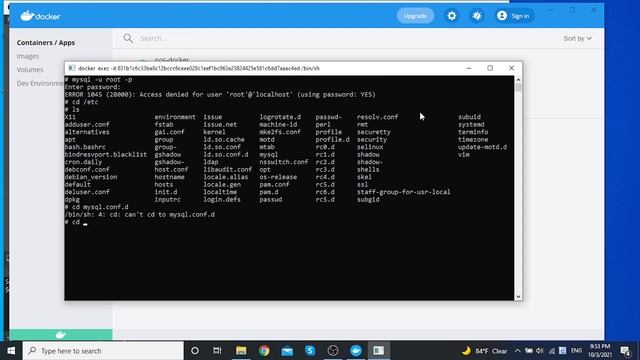Open Google Chrome from taskbar
The width and height of the screenshot is (640, 360).
[x=264, y=351]
